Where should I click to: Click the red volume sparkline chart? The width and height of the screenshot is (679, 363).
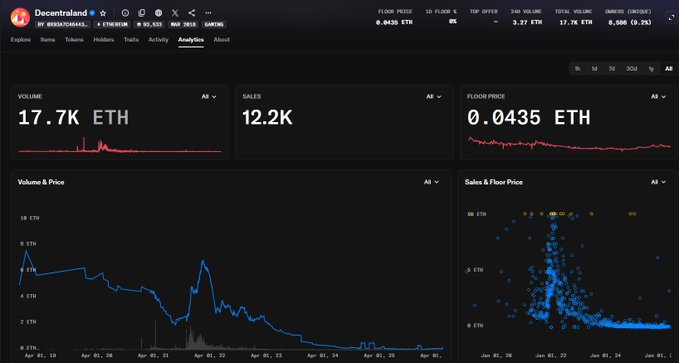pos(120,146)
